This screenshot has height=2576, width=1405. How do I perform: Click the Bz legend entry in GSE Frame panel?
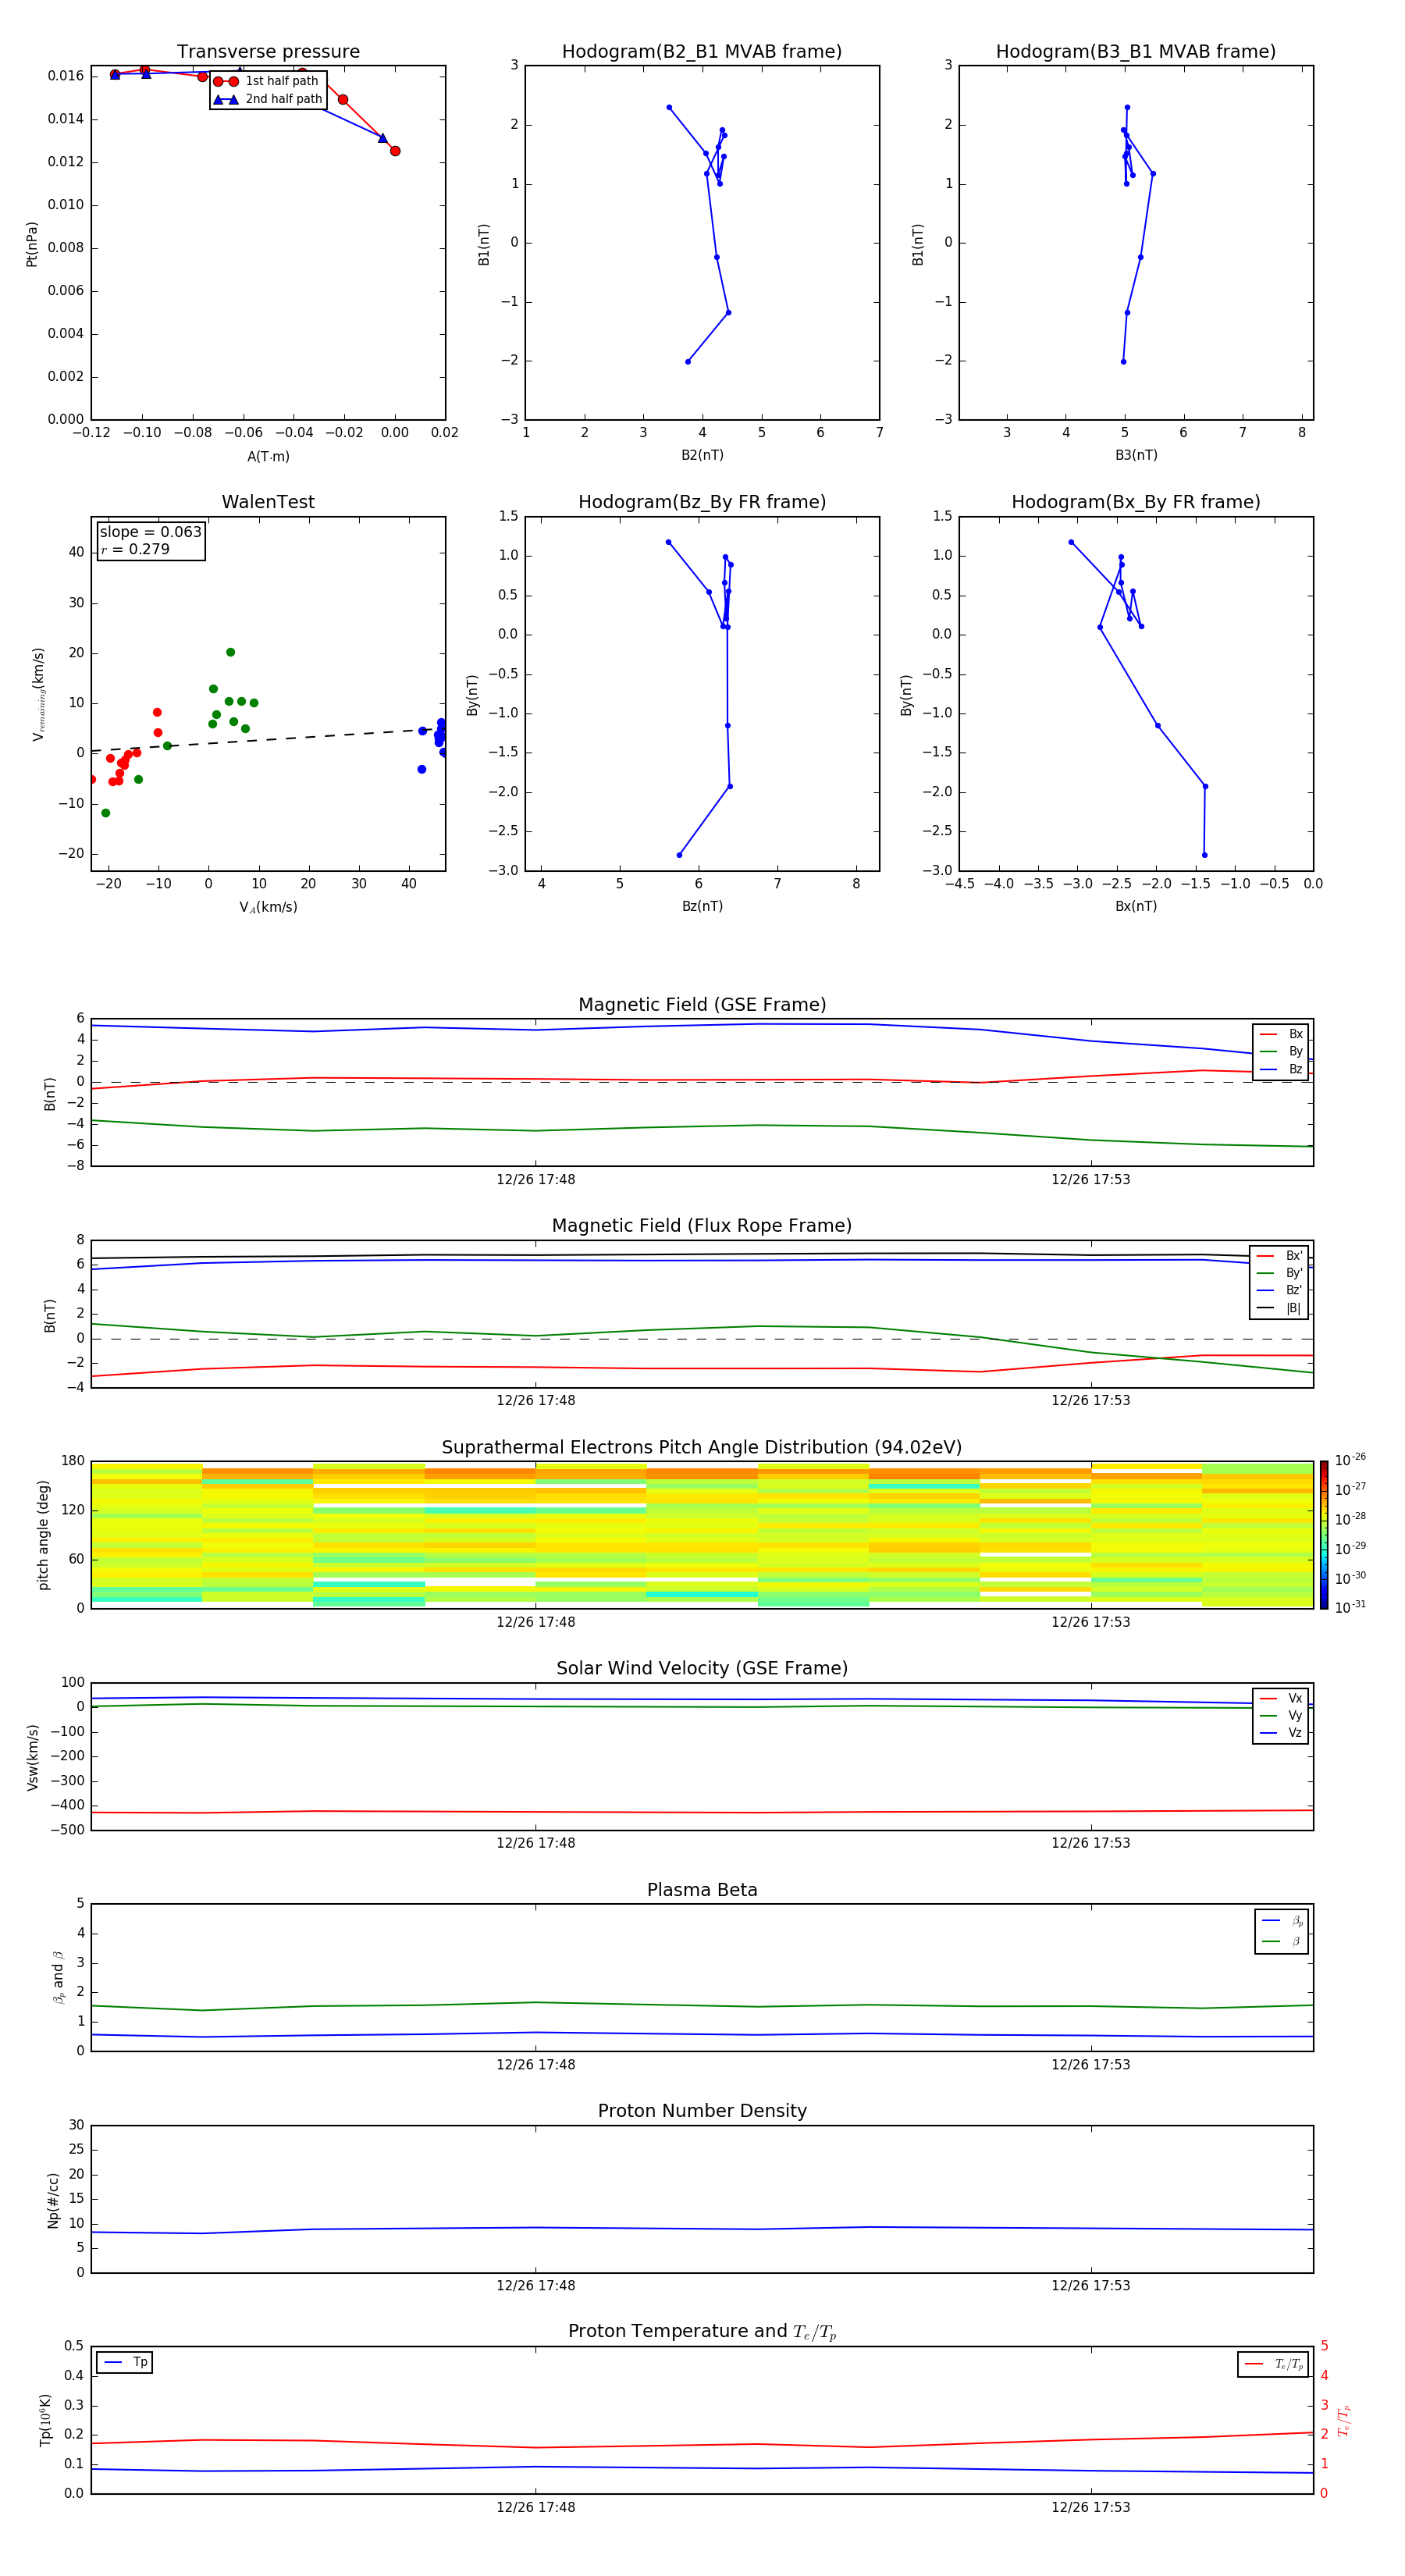(1281, 1069)
